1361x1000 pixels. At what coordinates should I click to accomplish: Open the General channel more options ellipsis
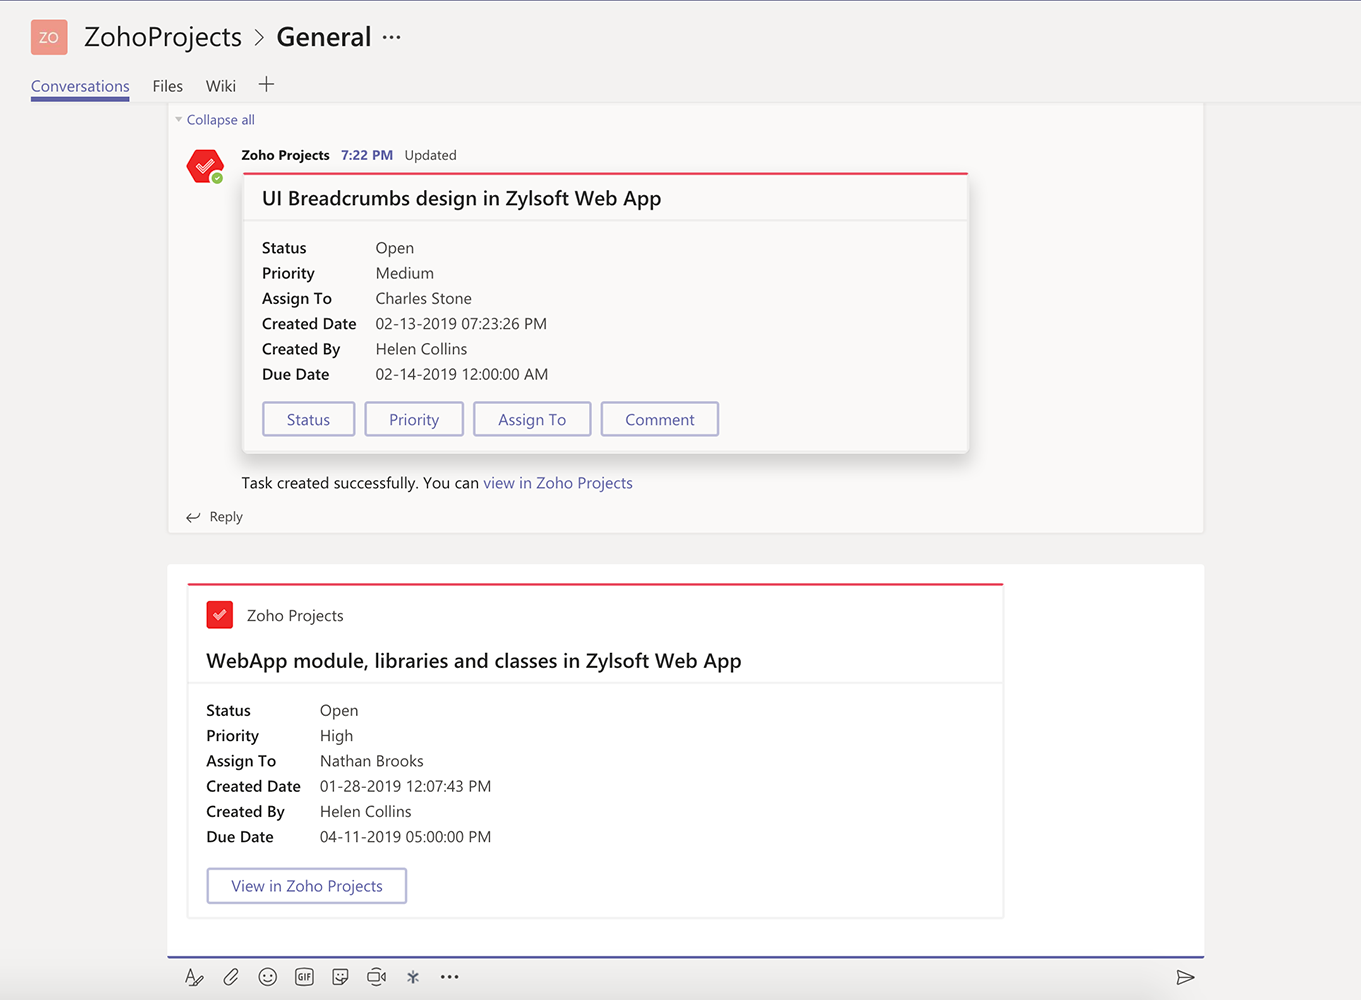[391, 38]
